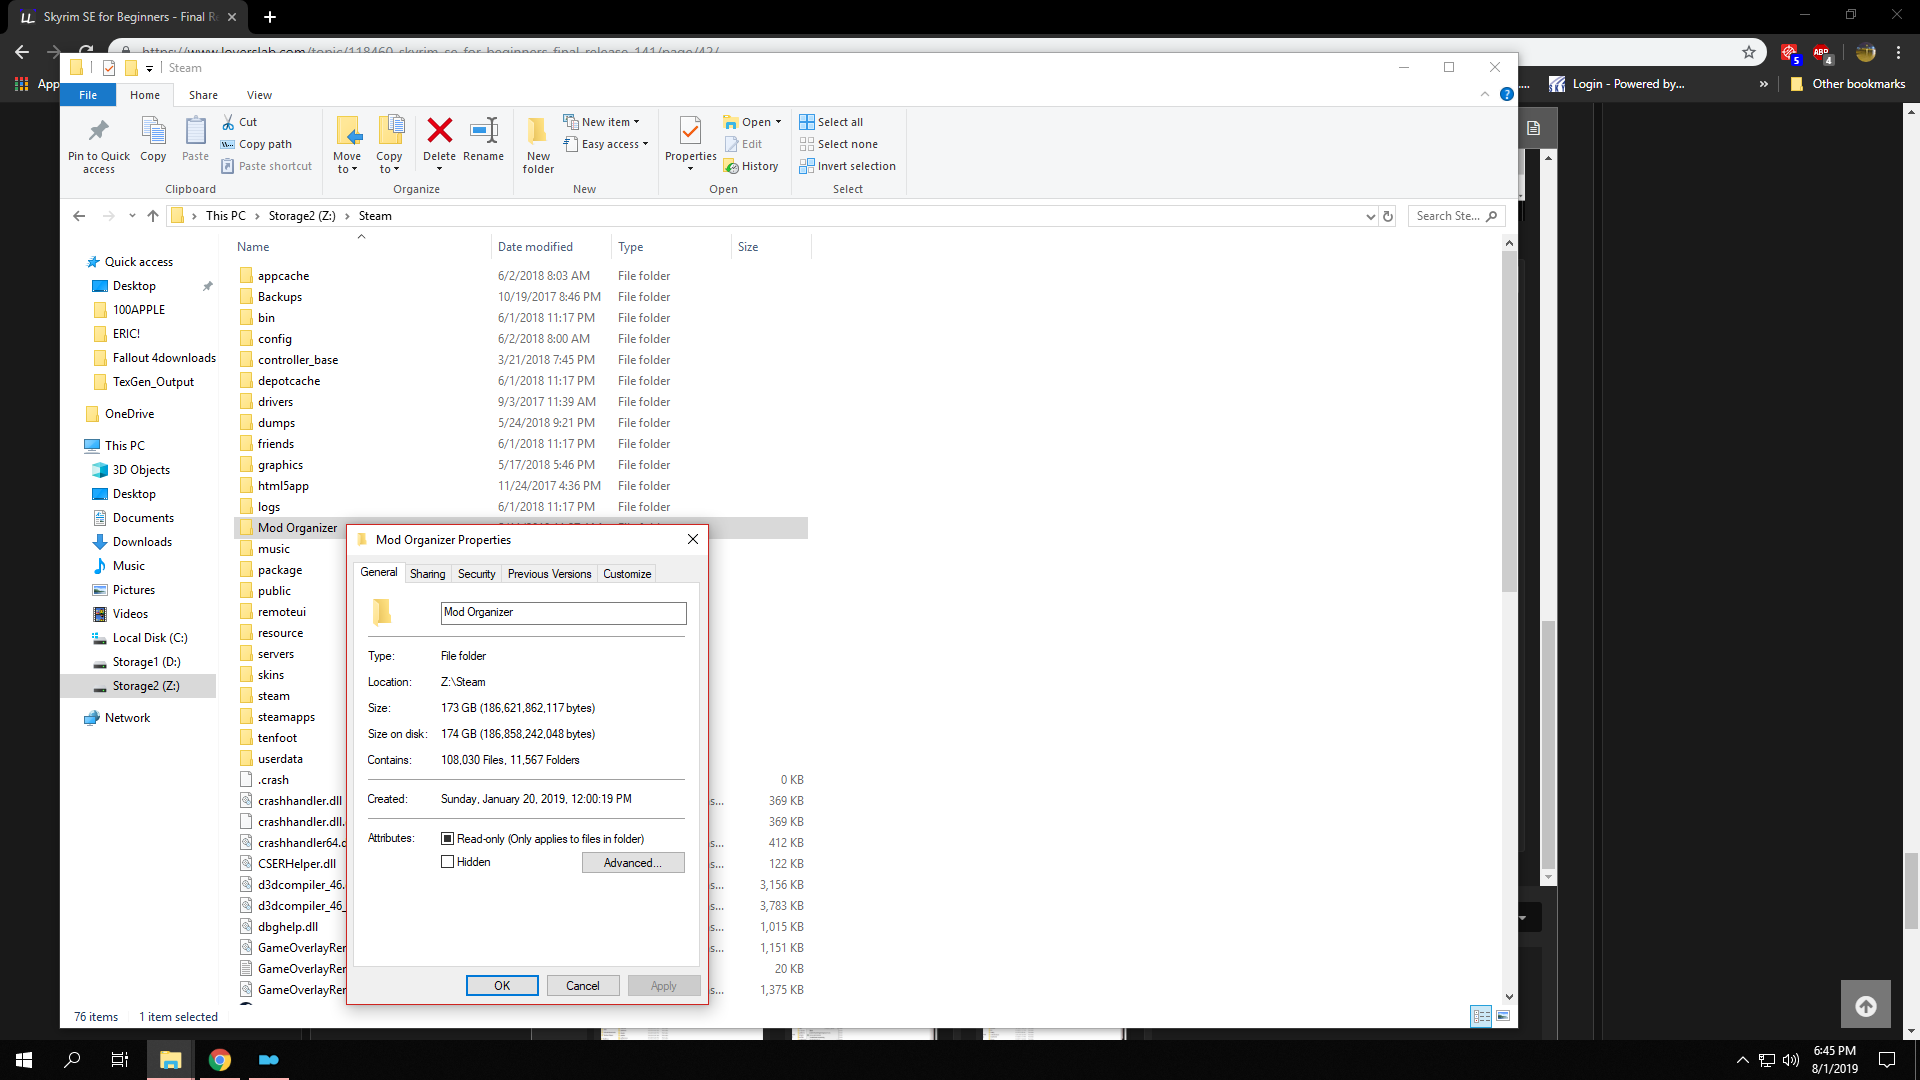The width and height of the screenshot is (1920, 1080).
Task: Open Action Center notifications icon
Action: 1887,1060
